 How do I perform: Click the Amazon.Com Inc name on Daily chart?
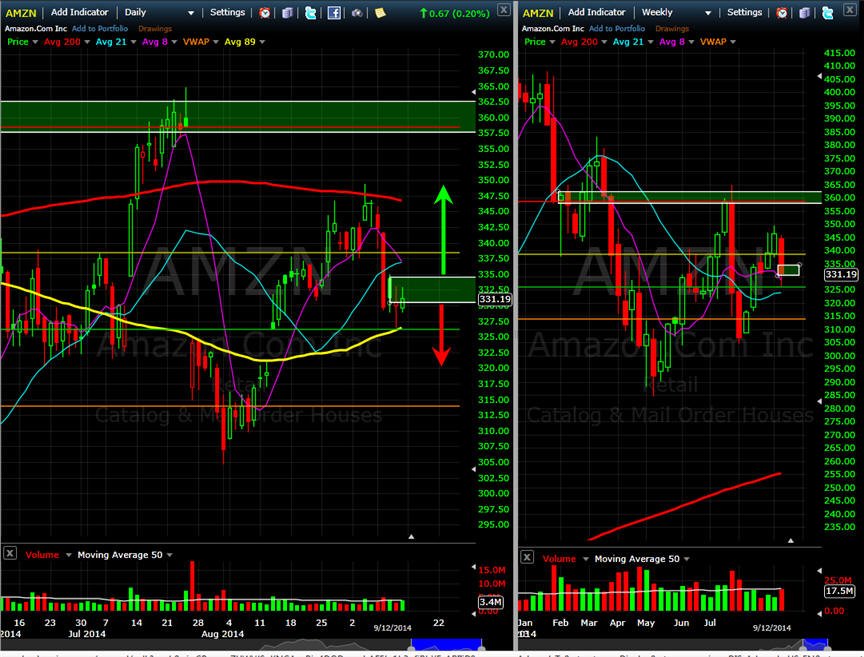point(36,29)
